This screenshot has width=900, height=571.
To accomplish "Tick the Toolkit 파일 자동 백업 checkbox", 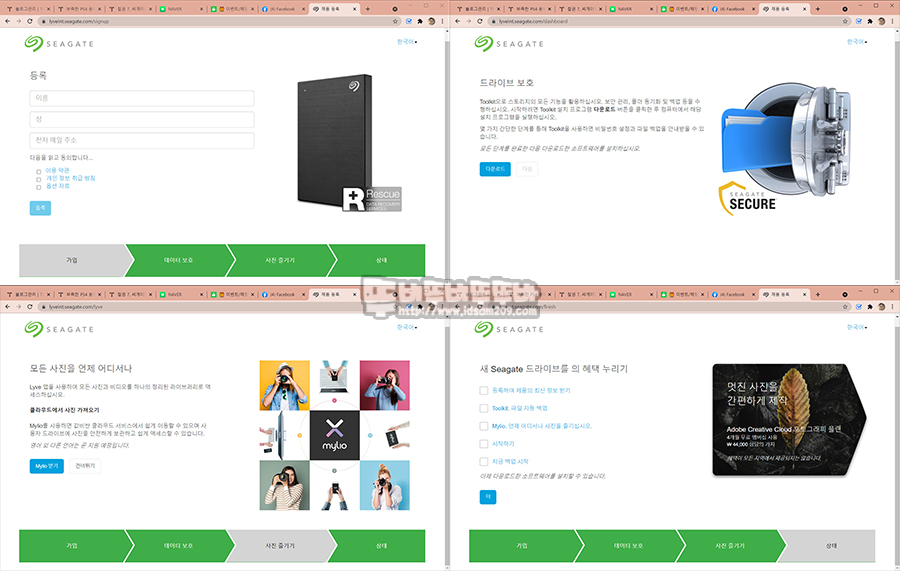I will [484, 409].
